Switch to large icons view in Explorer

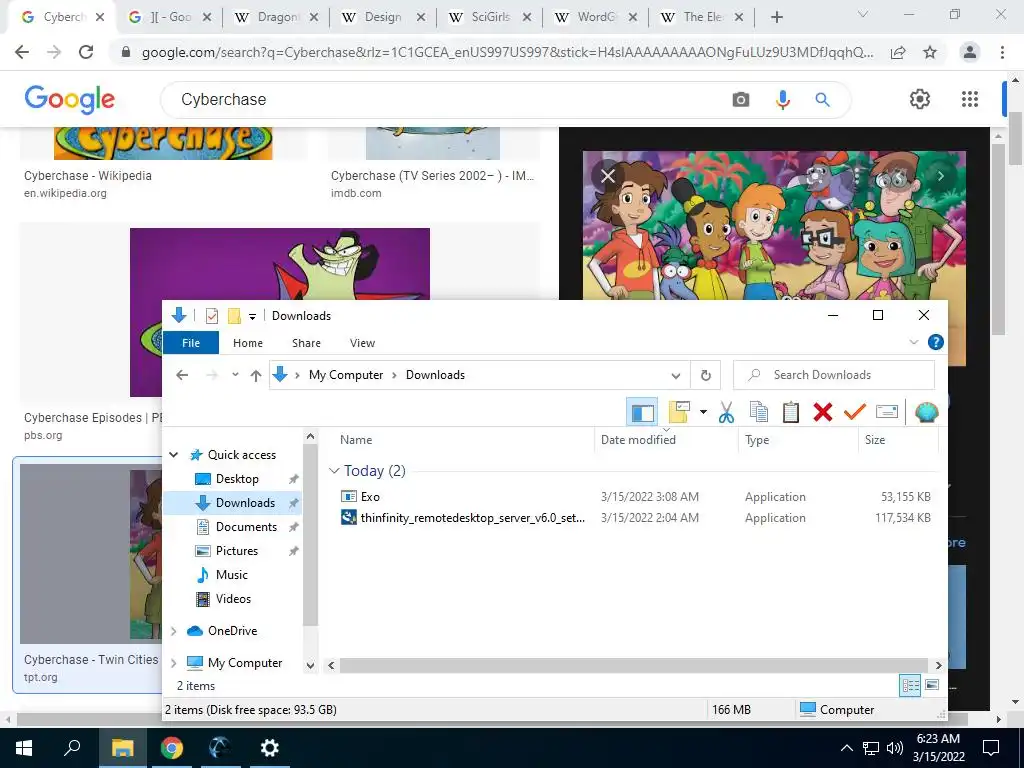coord(932,685)
